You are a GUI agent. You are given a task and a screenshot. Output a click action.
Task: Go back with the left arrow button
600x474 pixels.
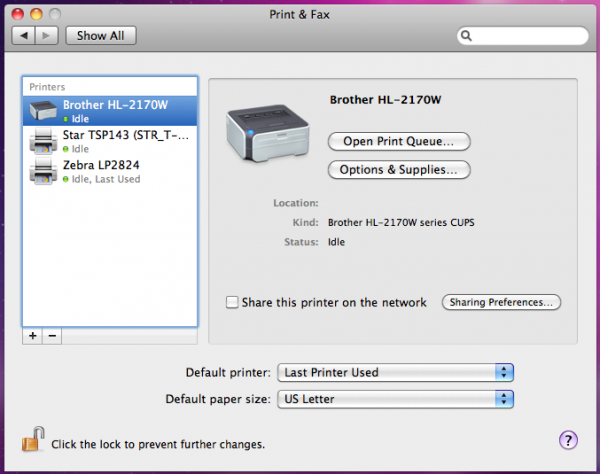coord(24,36)
